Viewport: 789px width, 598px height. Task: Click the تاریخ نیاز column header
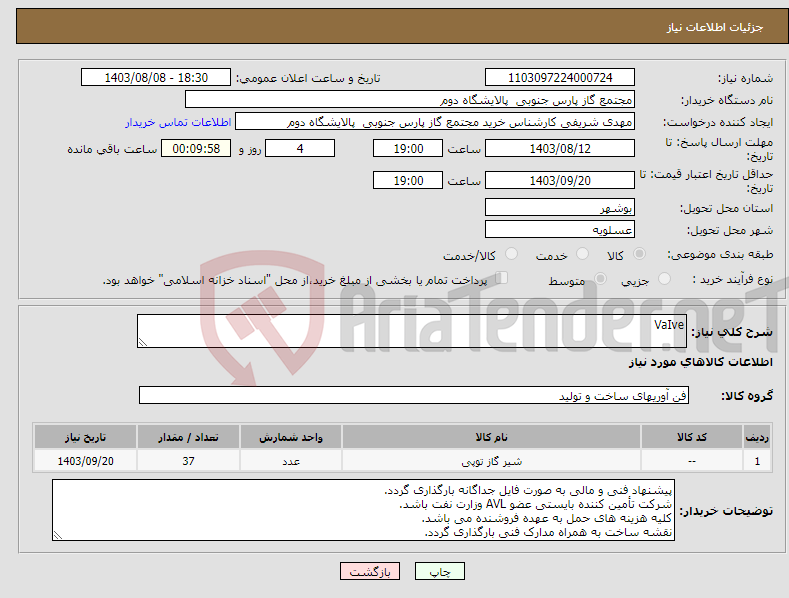[x=86, y=437]
